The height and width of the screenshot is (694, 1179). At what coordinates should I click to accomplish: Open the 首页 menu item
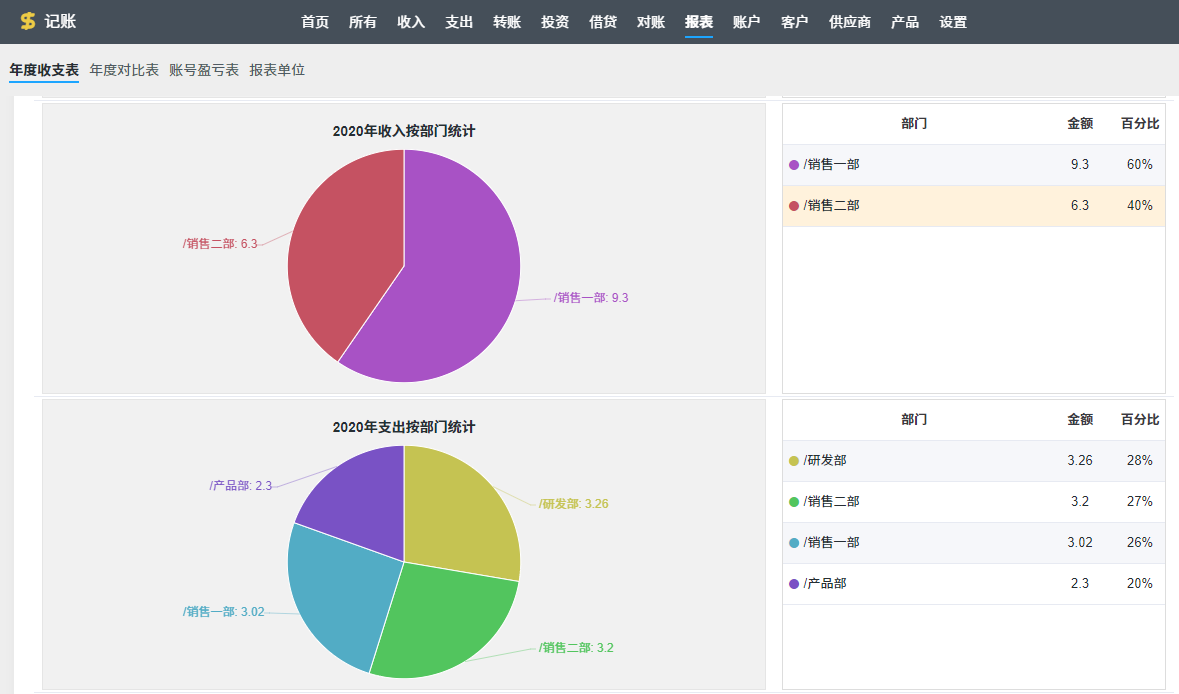[x=315, y=23]
